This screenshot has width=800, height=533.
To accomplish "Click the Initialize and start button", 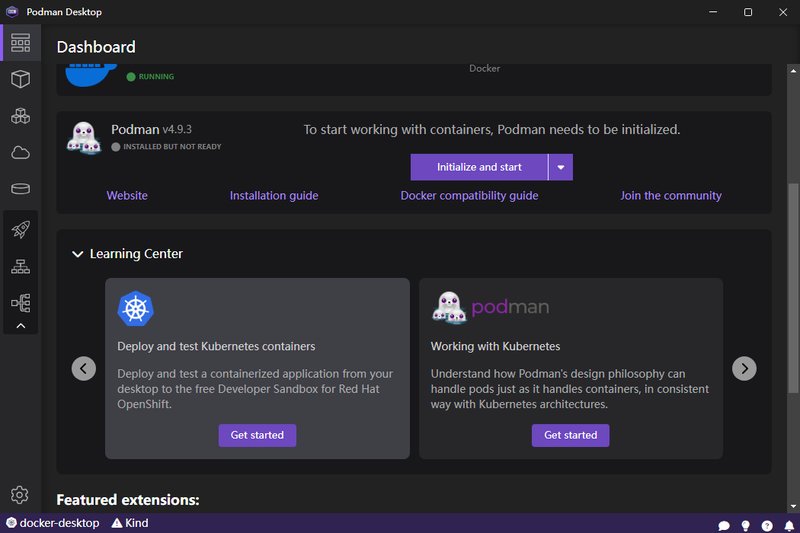I will click(479, 167).
